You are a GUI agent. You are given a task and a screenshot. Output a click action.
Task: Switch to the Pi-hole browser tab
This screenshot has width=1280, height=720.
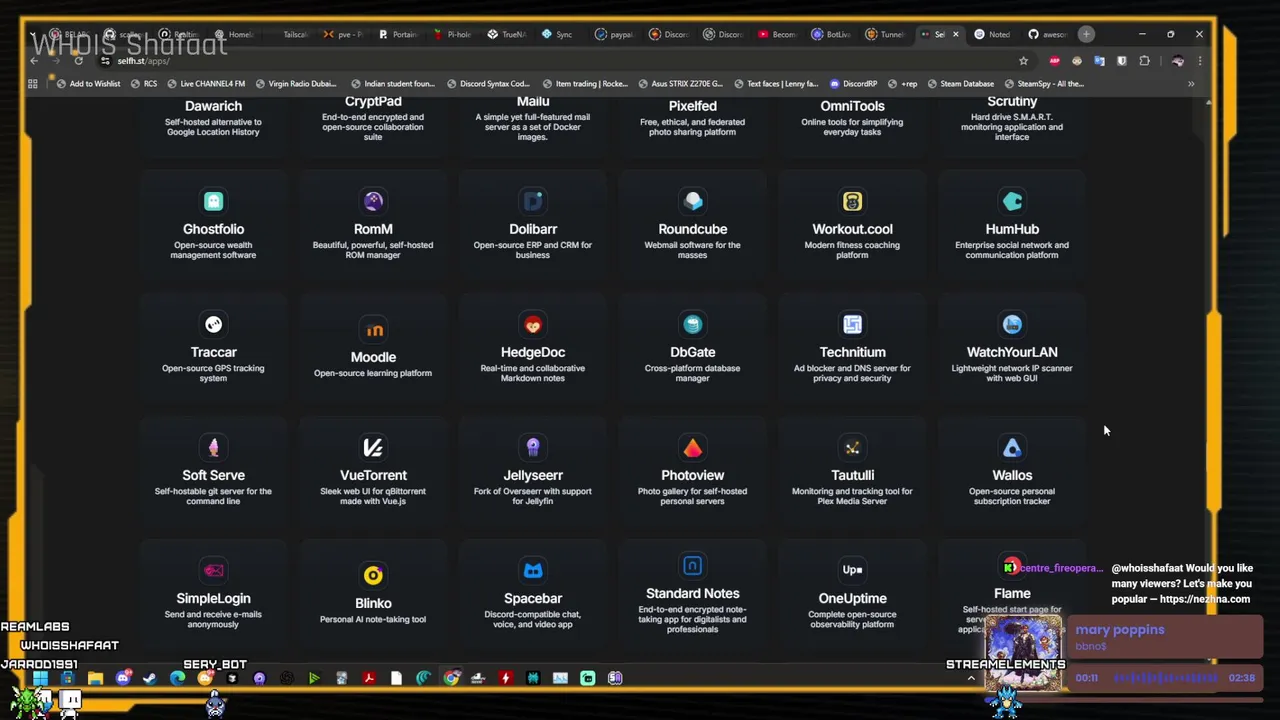(x=452, y=34)
